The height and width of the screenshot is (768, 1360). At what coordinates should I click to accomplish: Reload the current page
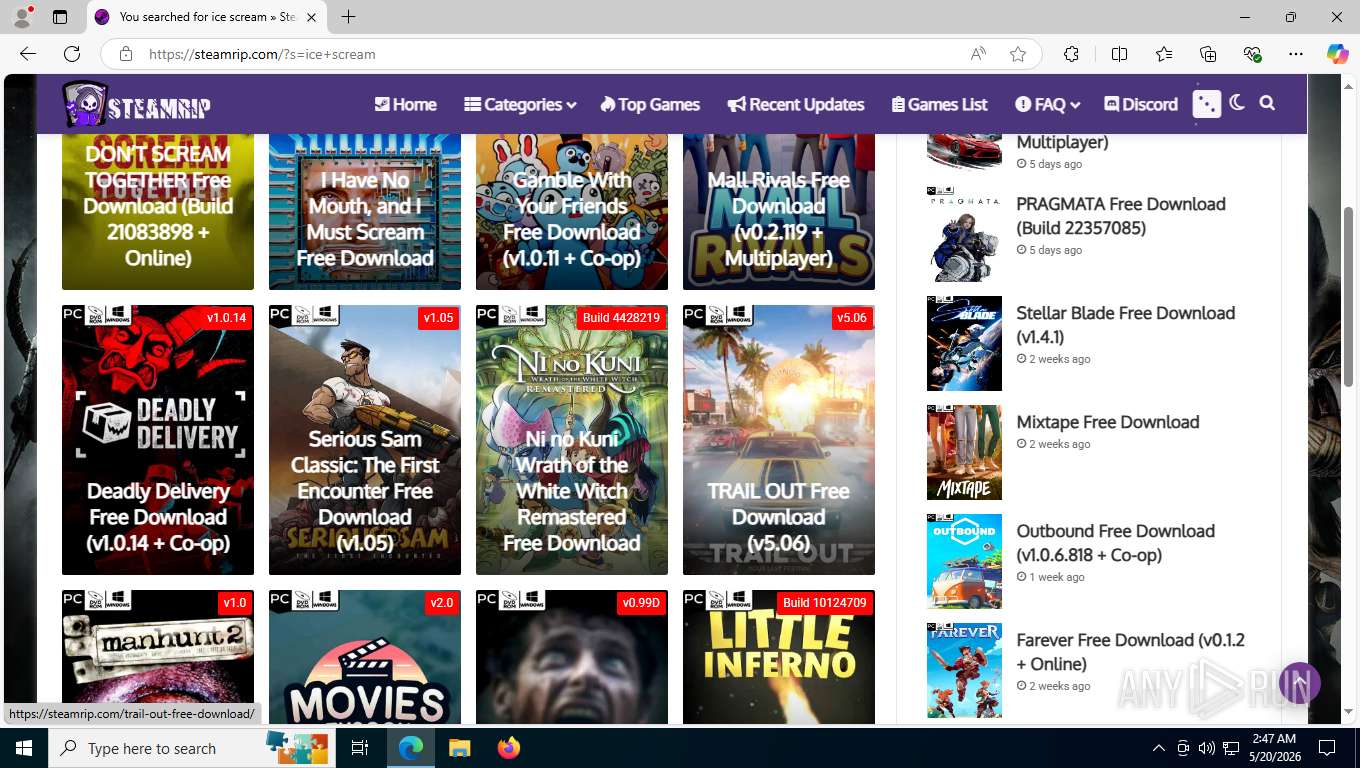[72, 54]
